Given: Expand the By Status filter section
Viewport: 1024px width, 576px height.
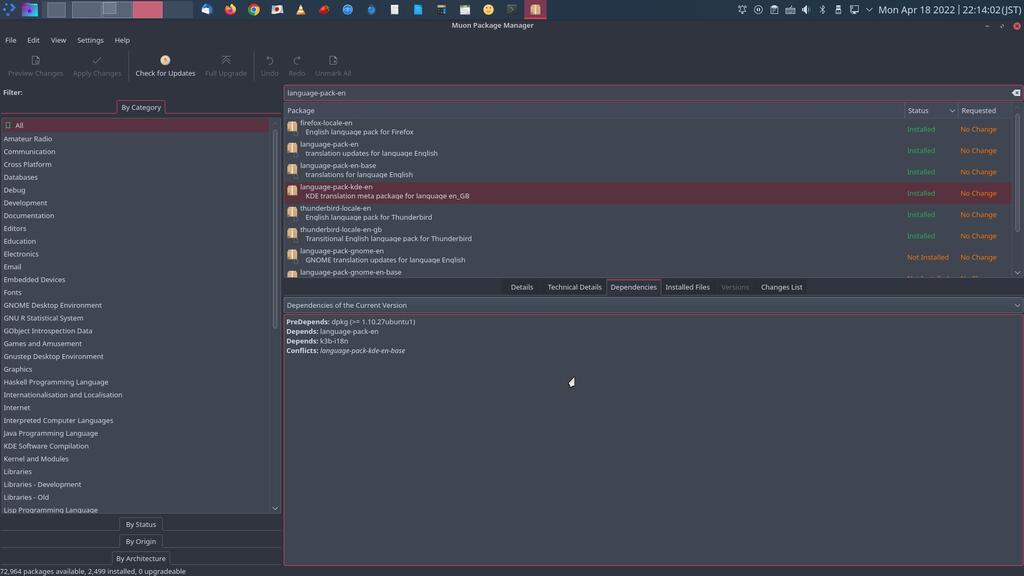Looking at the screenshot, I should click(140, 524).
